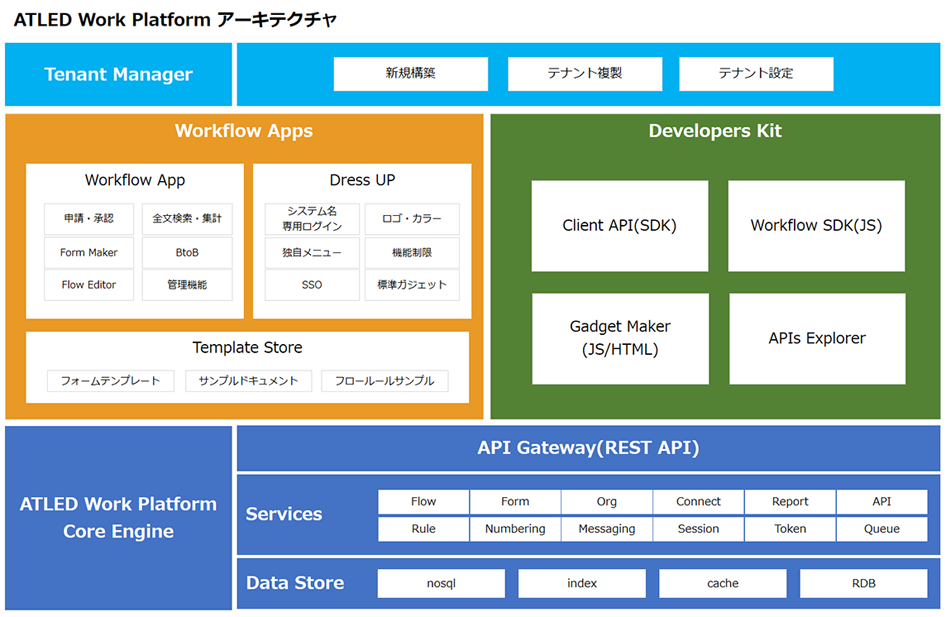
Task: Open the Gadget Maker (JS/HTML) tile
Action: [619, 338]
